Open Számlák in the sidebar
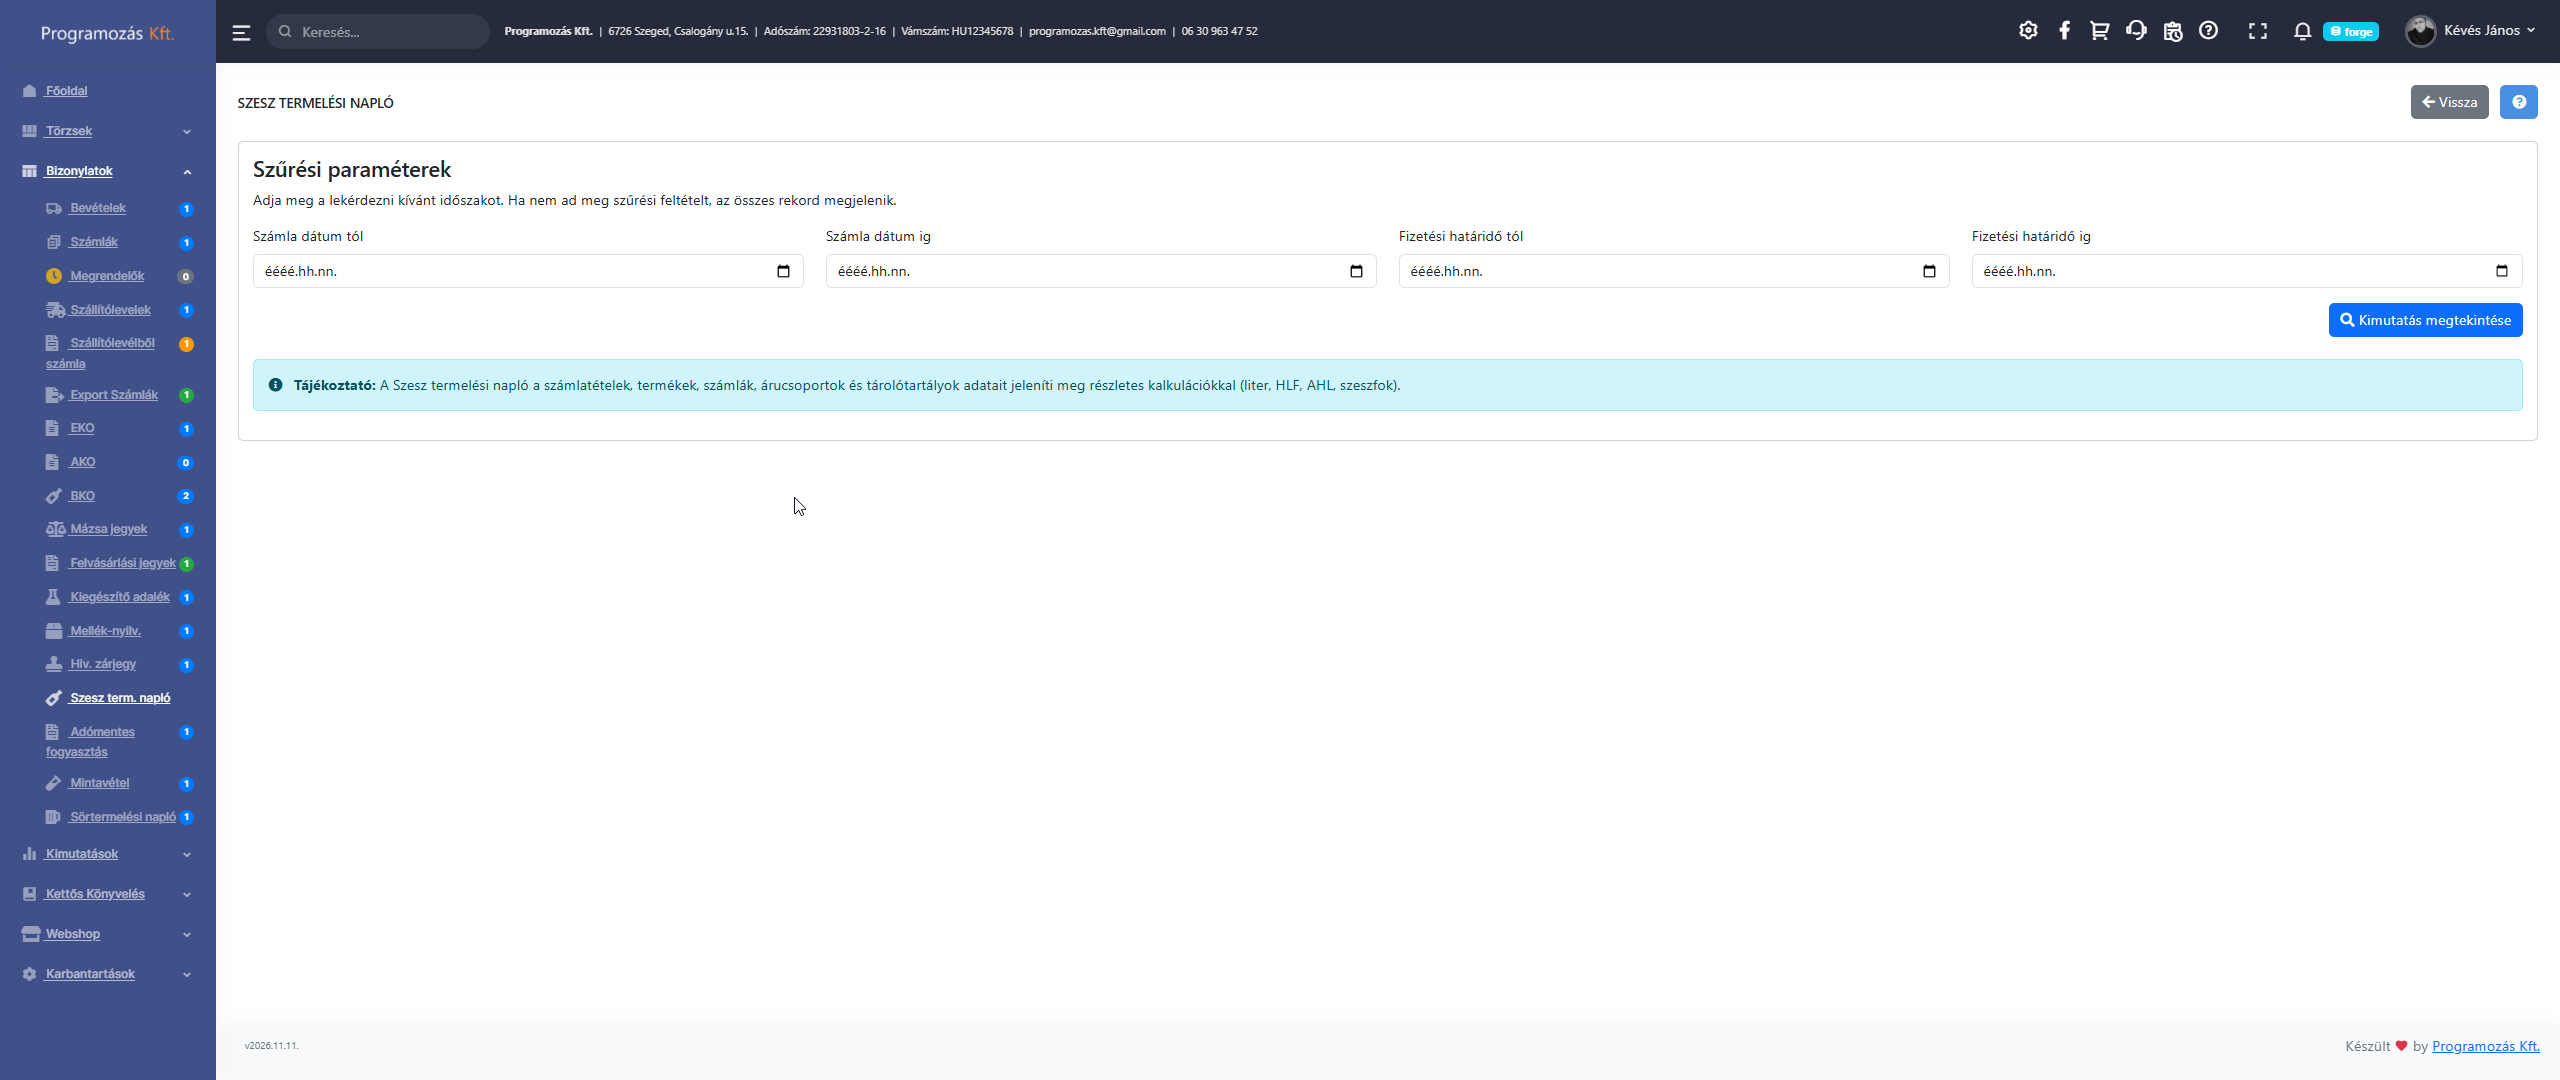The width and height of the screenshot is (2560, 1080). coord(93,242)
